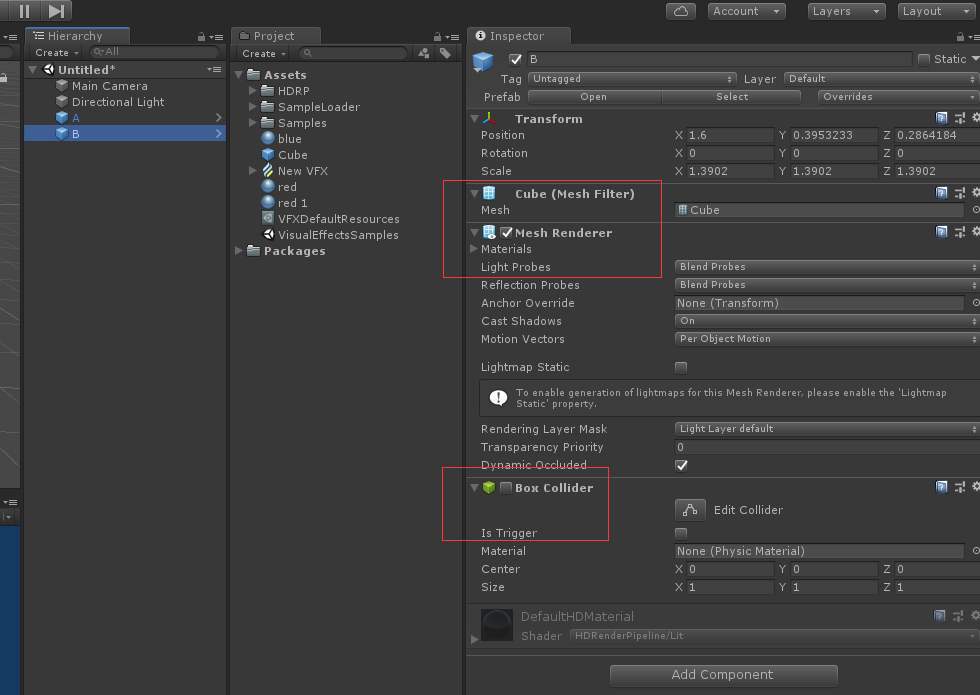Open the Transform component settings gear
Image resolution: width=980 pixels, height=695 pixels.
976,117
